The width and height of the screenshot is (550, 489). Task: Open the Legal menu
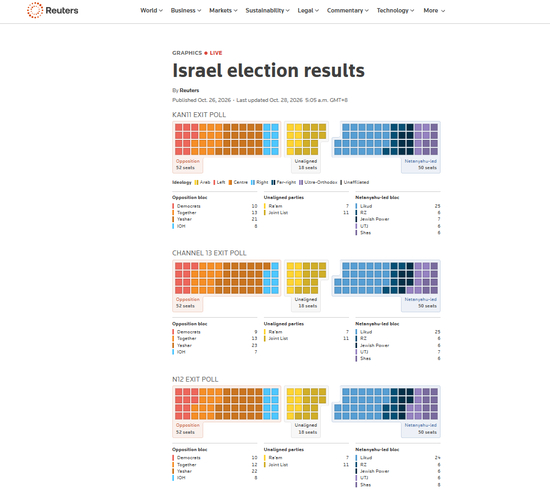(x=308, y=11)
